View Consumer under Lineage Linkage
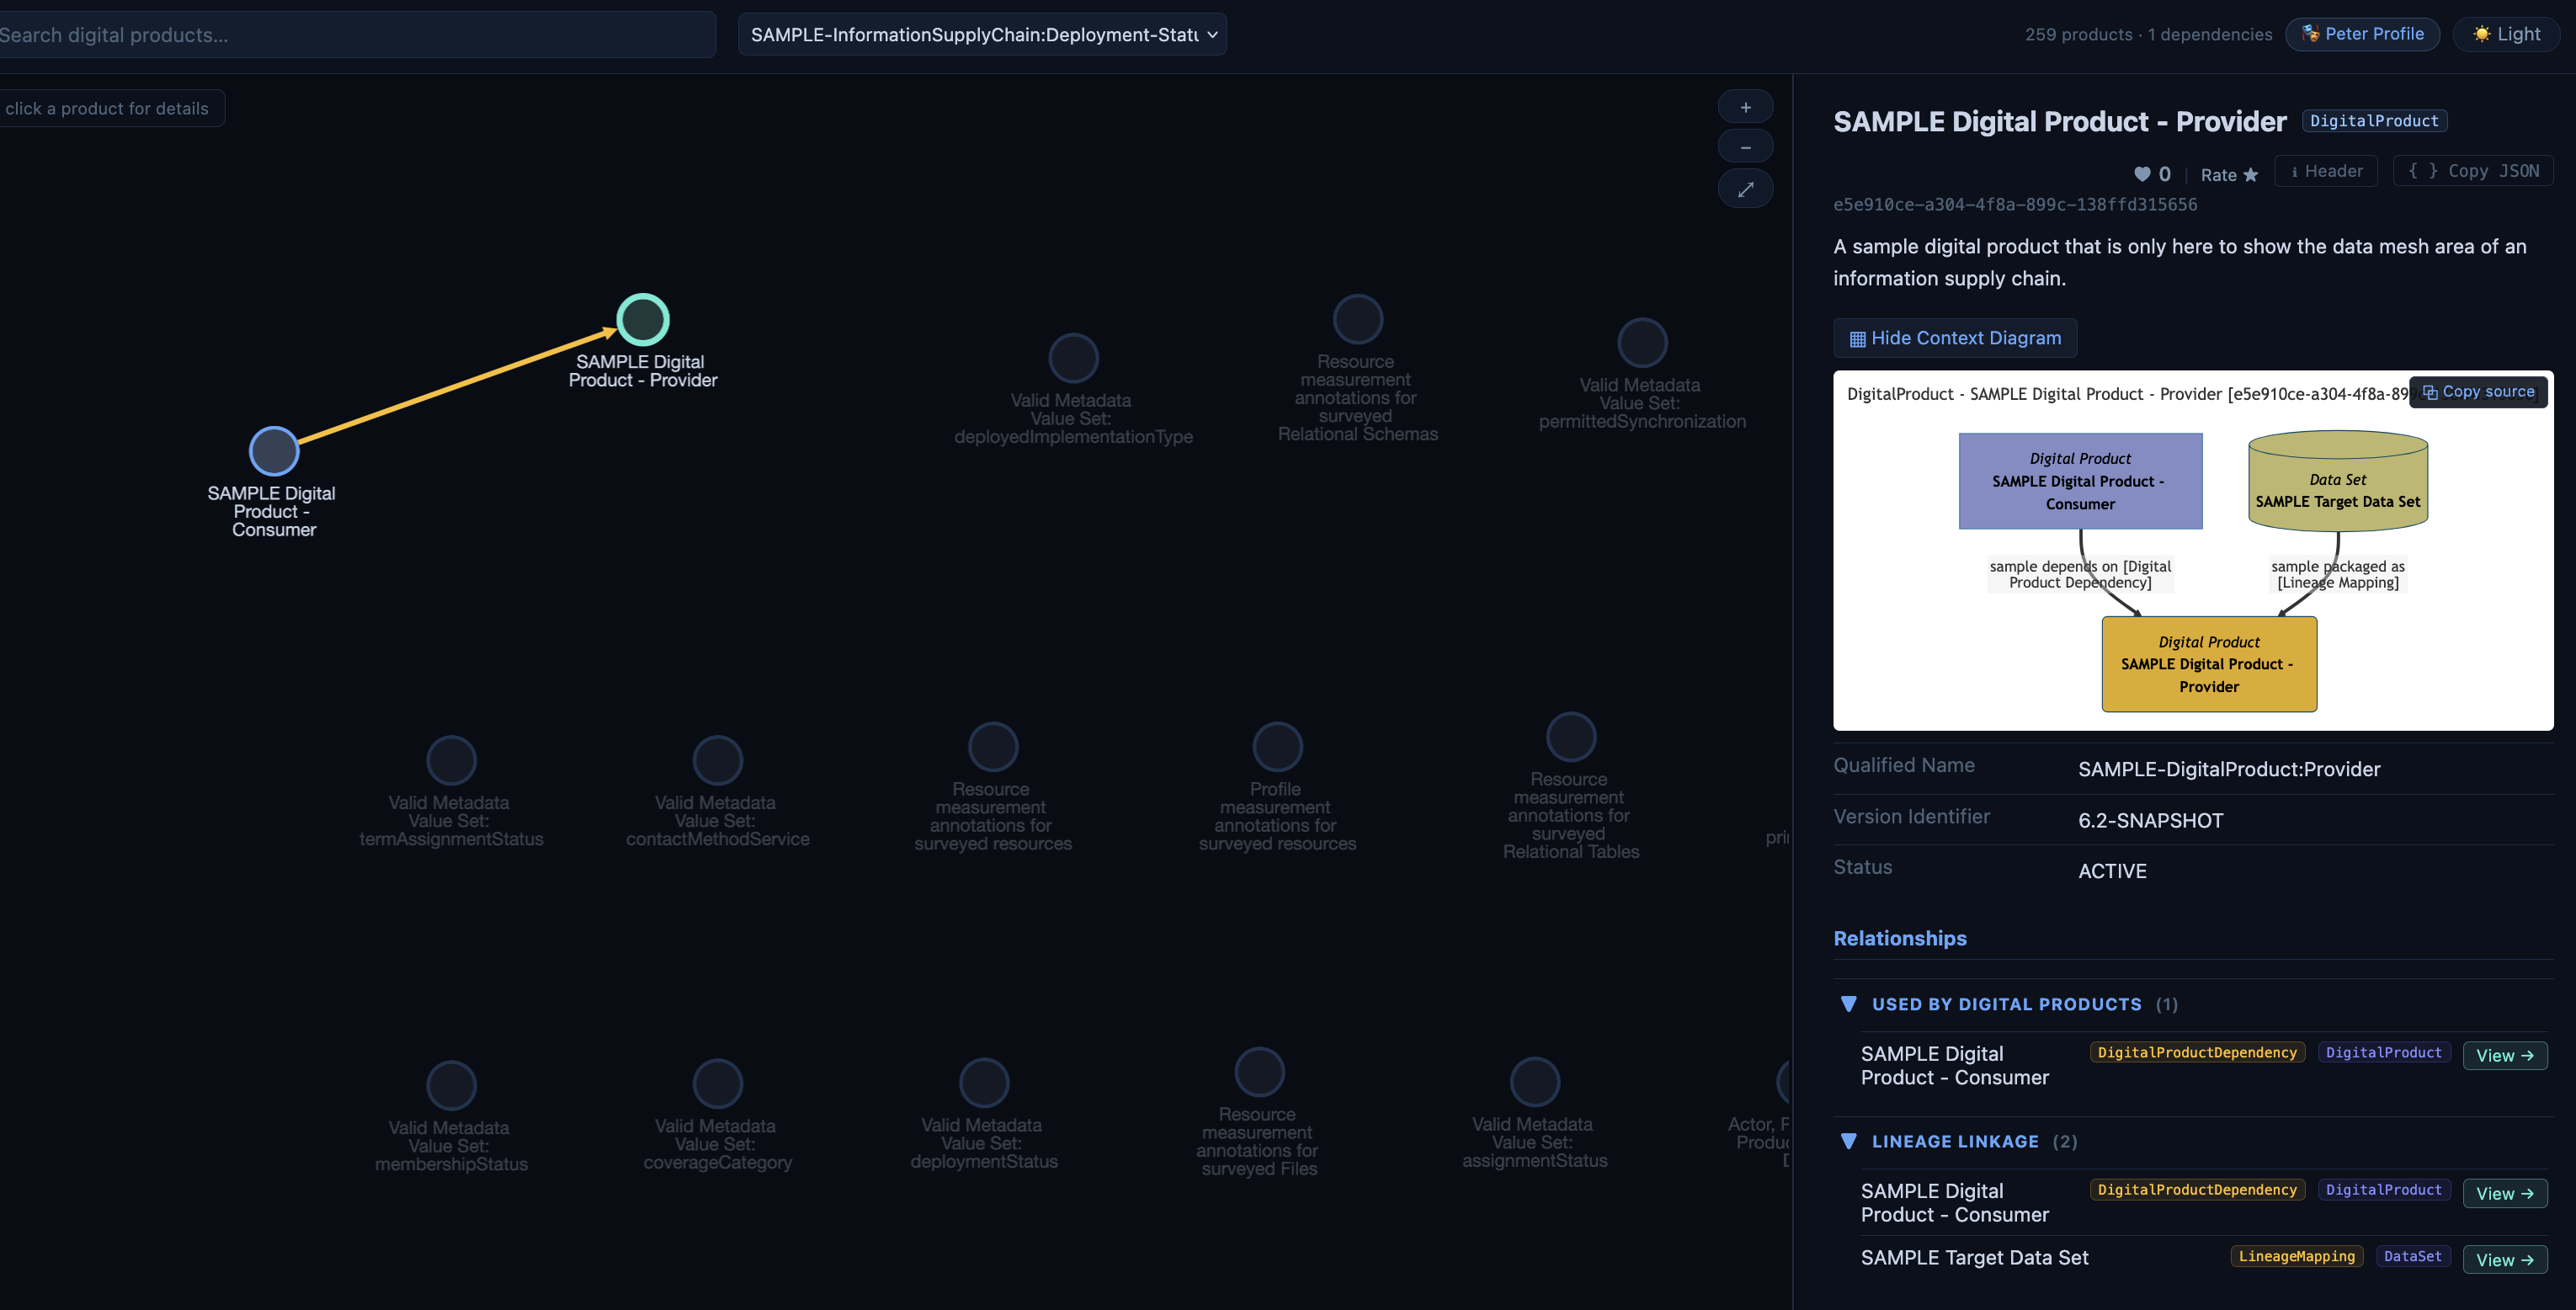 tap(2505, 1194)
